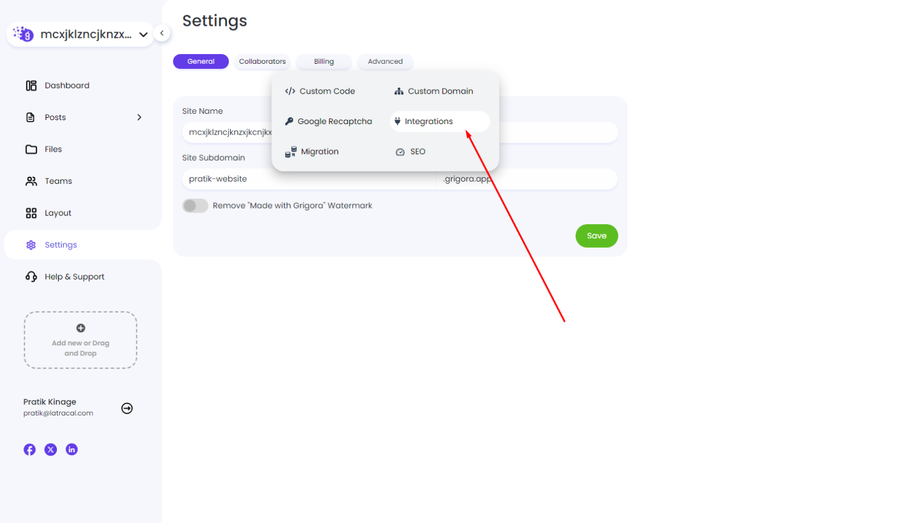Click the Site Subdomain input field
This screenshot has height=523, width=920.
tap(310, 179)
